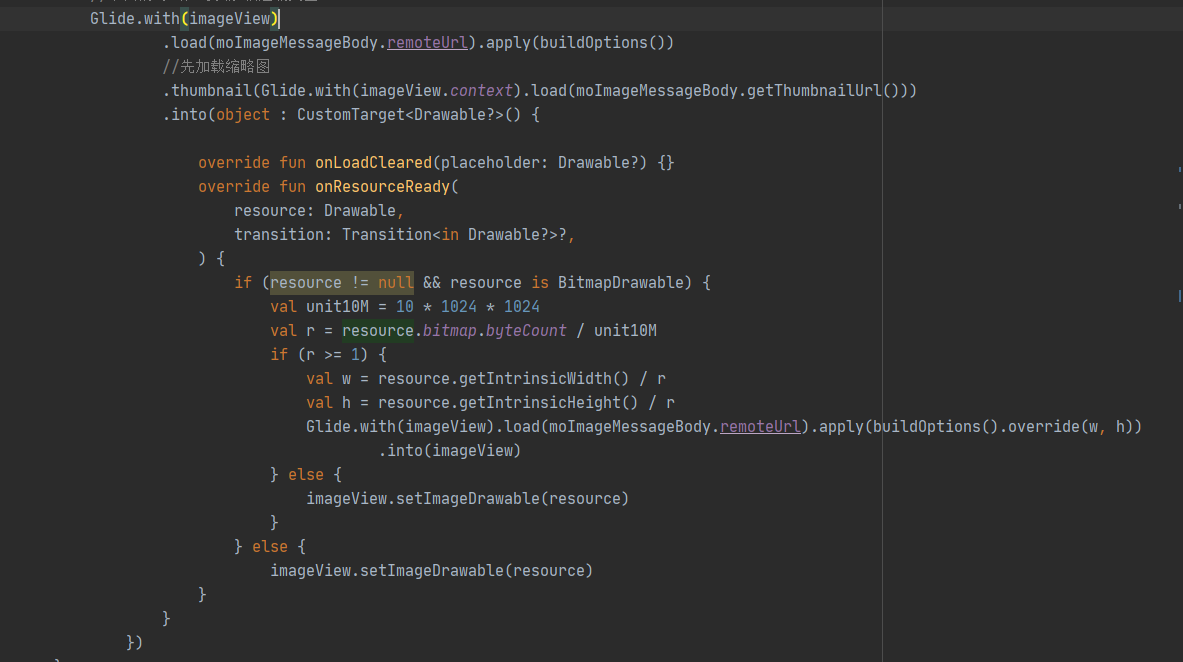Click first 'imageView.setImageDrawable(resource)' in inner else
Image resolution: width=1183 pixels, height=662 pixels.
(x=467, y=498)
